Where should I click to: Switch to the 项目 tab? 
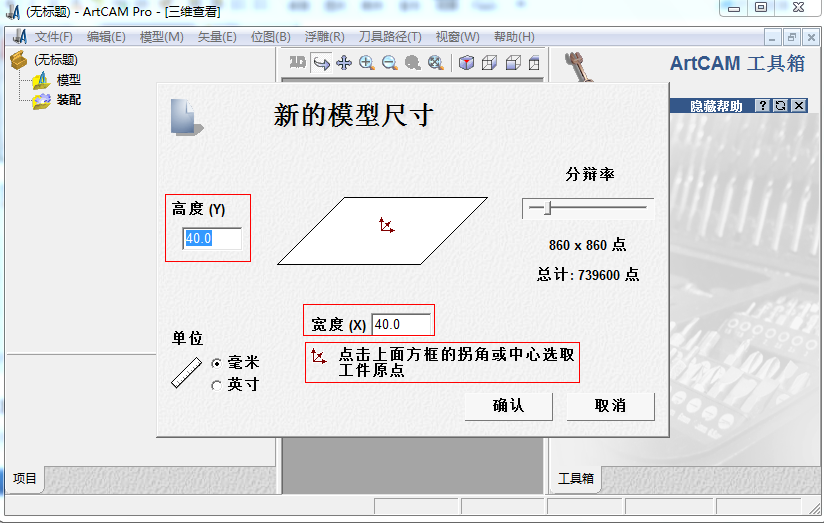(x=25, y=478)
